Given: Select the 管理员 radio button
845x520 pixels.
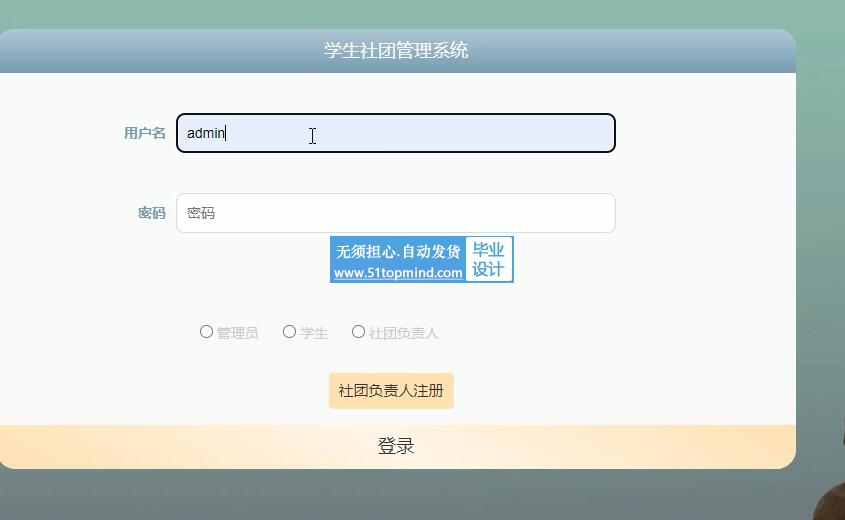Looking at the screenshot, I should click(x=206, y=331).
